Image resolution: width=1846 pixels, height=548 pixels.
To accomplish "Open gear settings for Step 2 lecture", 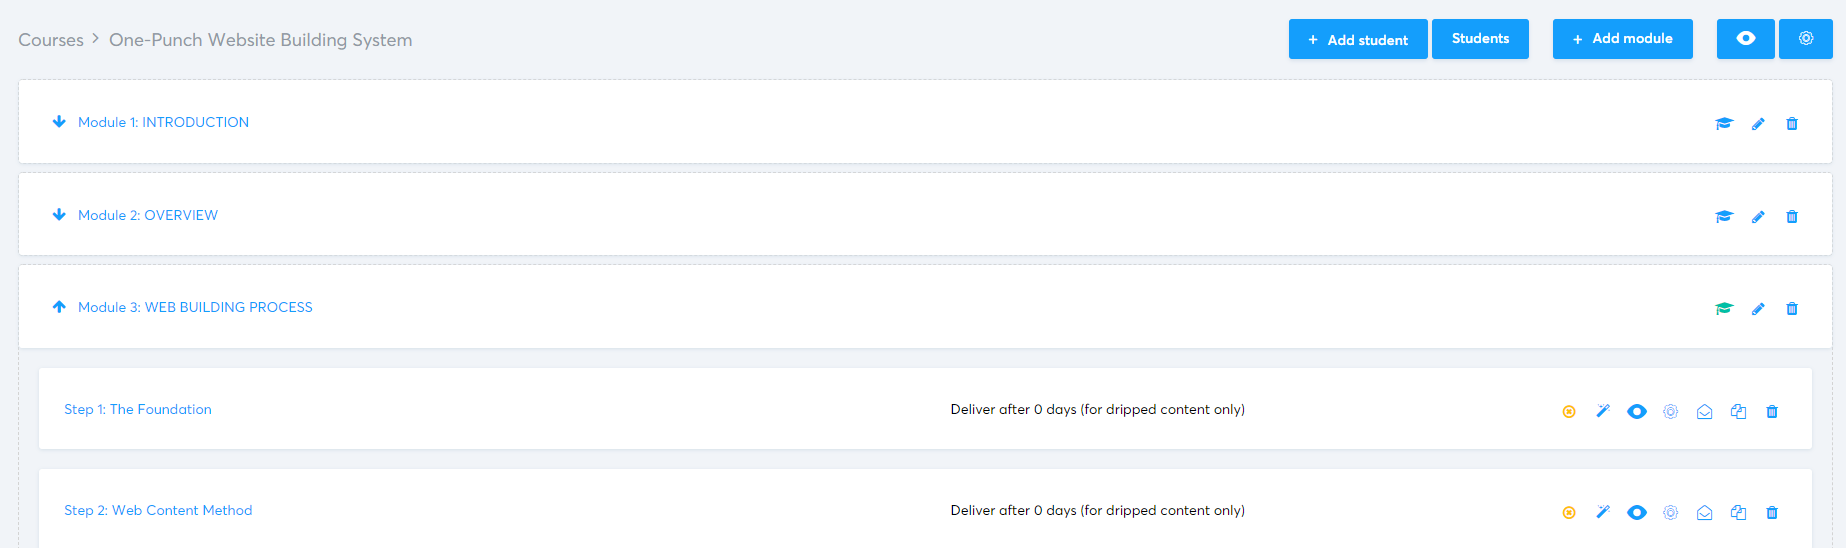I will point(1670,512).
